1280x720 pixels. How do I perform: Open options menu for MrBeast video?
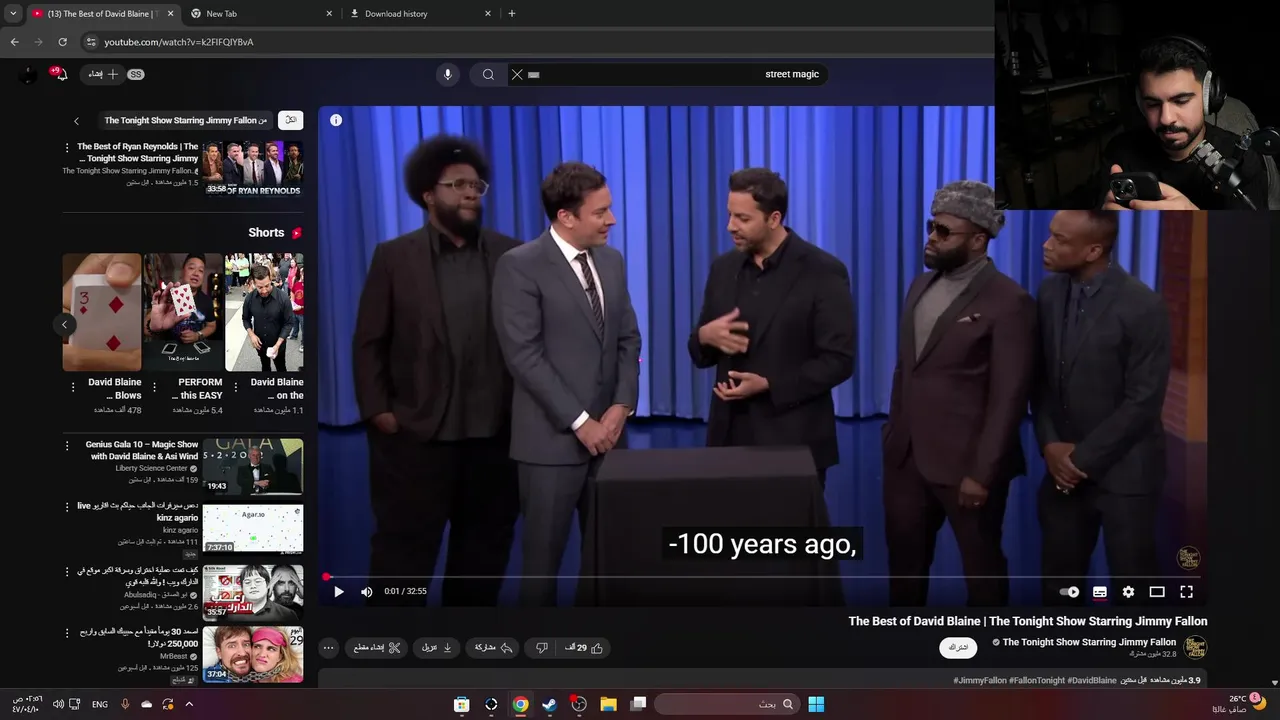[x=67, y=633]
